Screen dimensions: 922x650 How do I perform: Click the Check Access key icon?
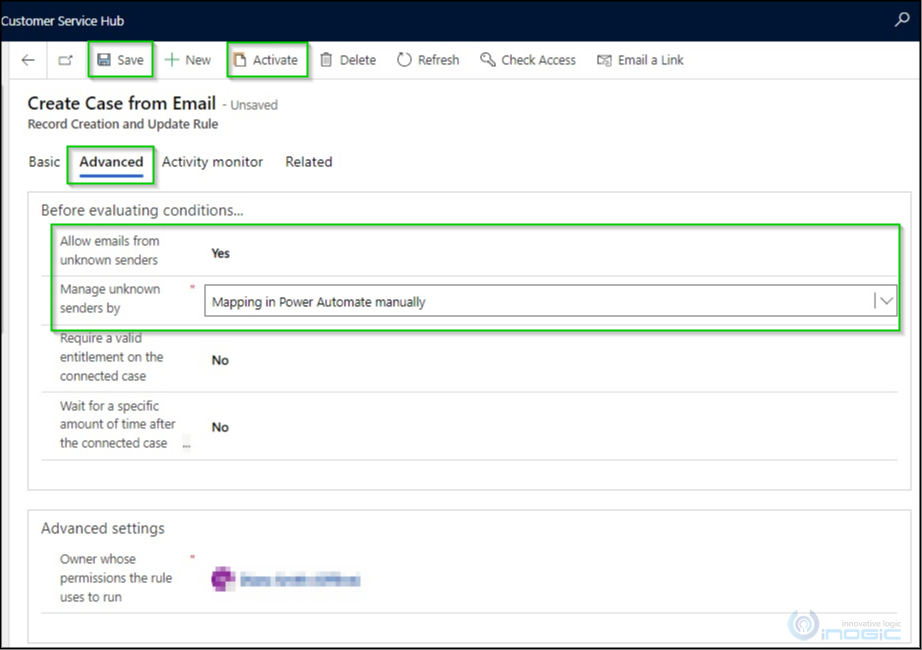(x=488, y=60)
